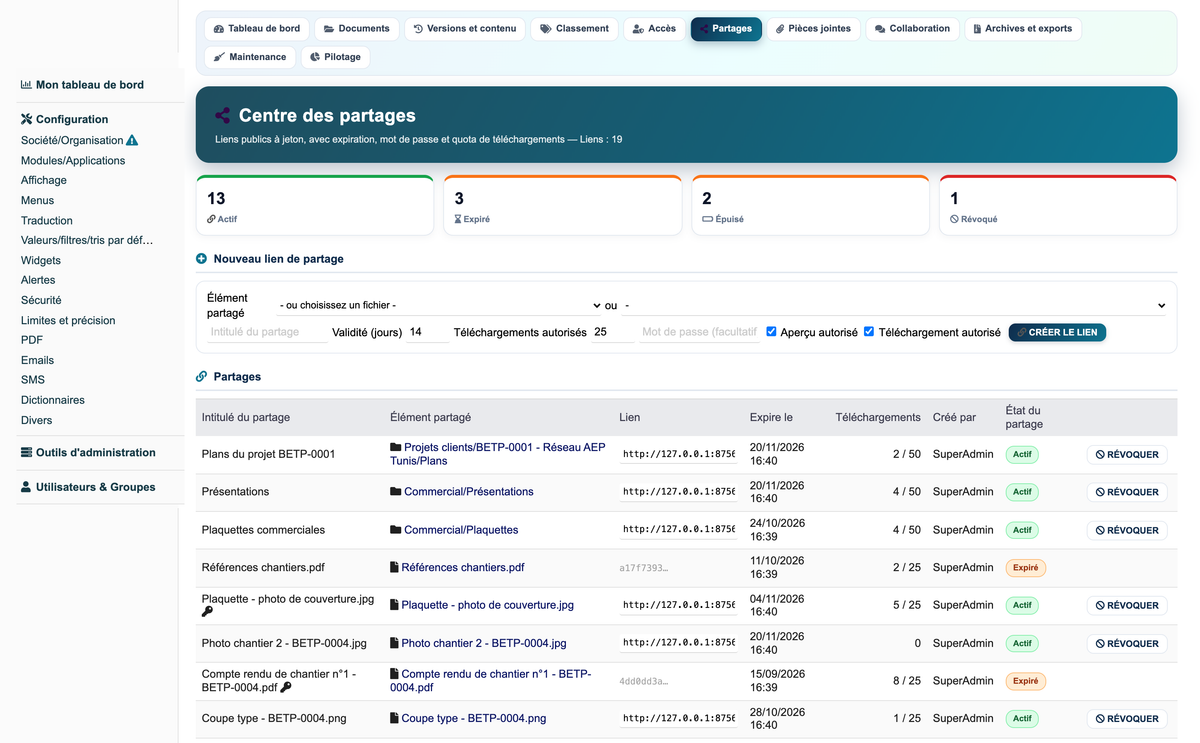Click the plus icon beside Nouveau lien de partage
The width and height of the screenshot is (1200, 743).
pos(202,259)
